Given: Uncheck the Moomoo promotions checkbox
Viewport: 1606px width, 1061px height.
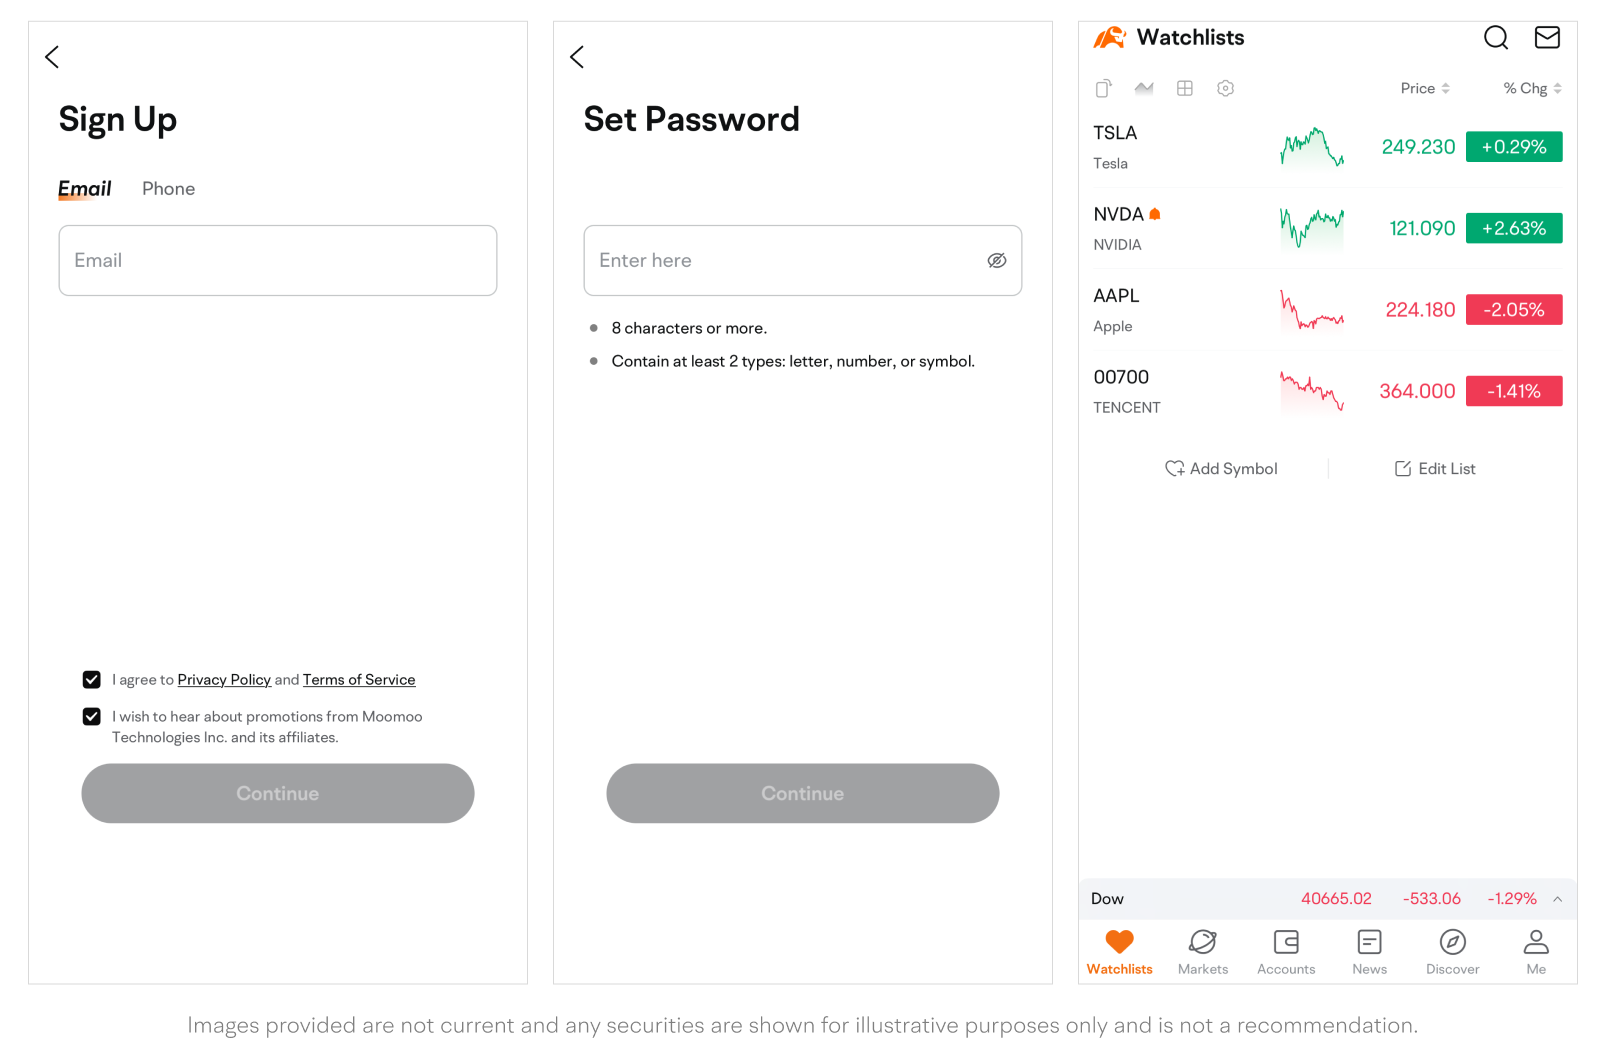Looking at the screenshot, I should (92, 717).
